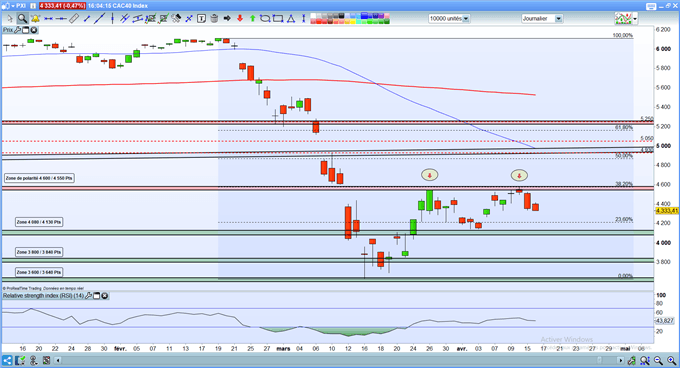Click the 23,60% Fibonacci level label
Image resolution: width=680 pixels, height=368 pixels.
(x=624, y=219)
